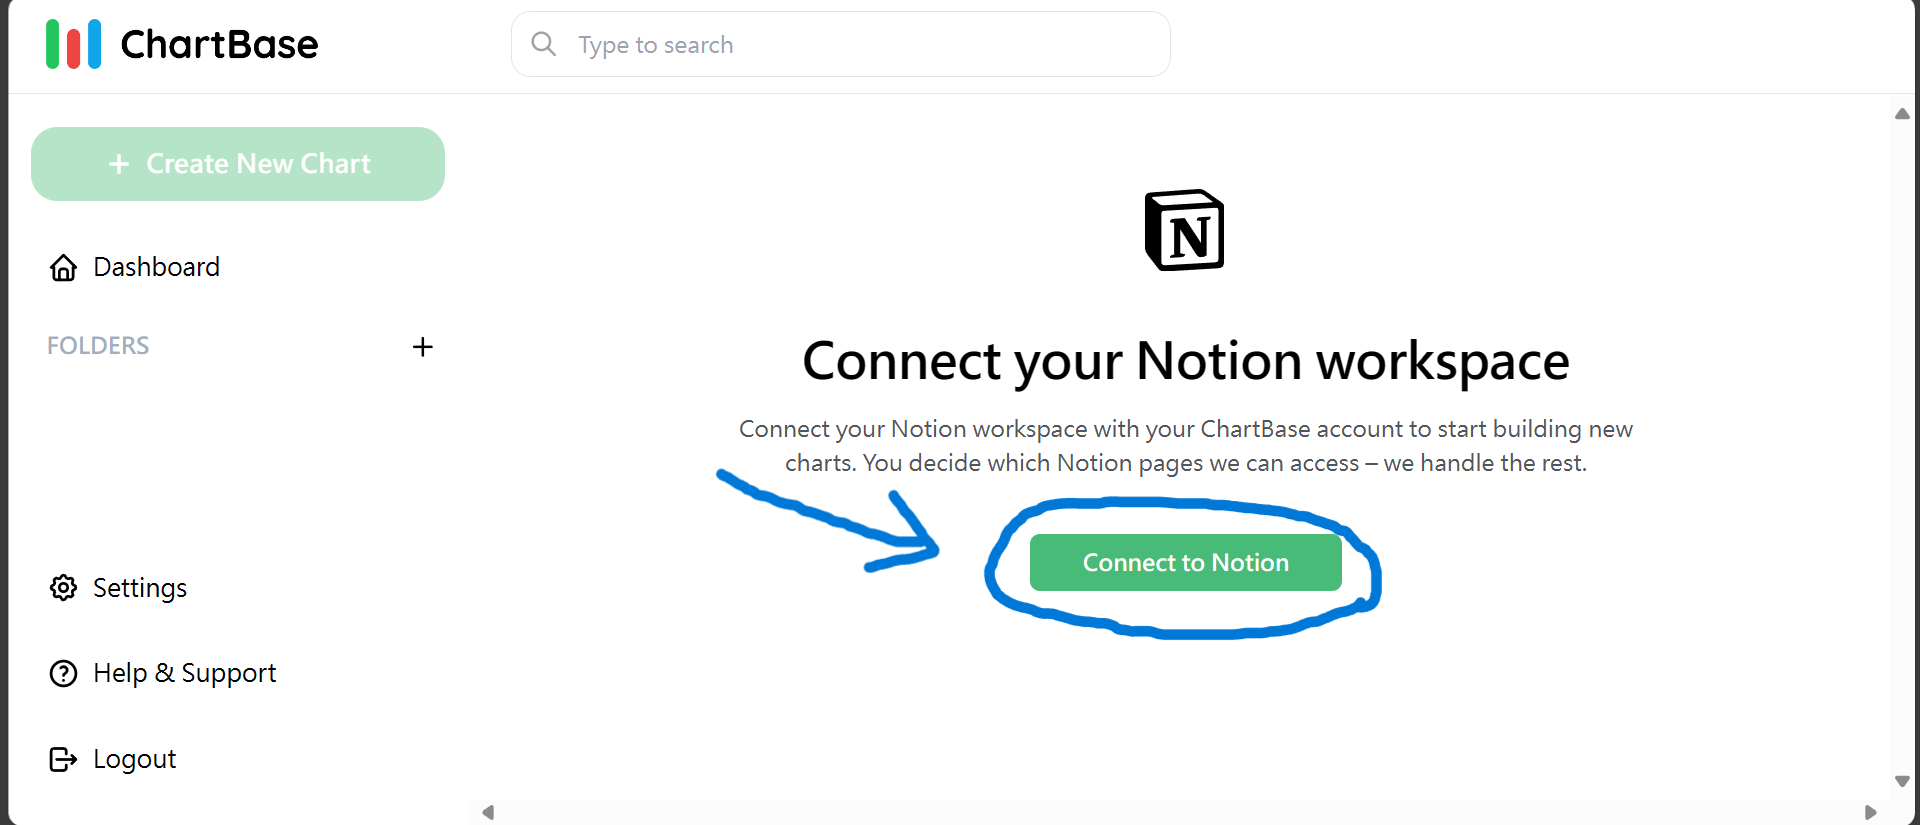The height and width of the screenshot is (825, 1920).
Task: Click the horizontal scrollbar left arrow
Action: click(x=487, y=812)
